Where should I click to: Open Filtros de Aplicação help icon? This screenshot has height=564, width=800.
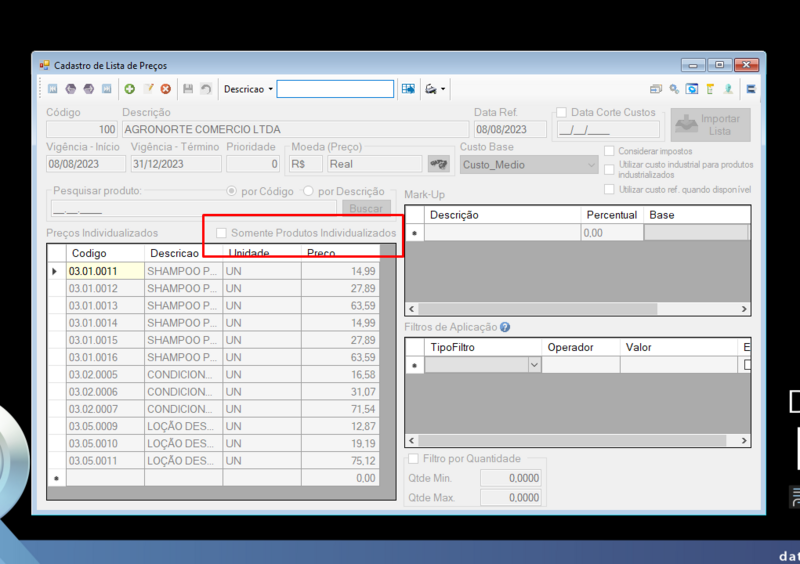pyautogui.click(x=505, y=327)
